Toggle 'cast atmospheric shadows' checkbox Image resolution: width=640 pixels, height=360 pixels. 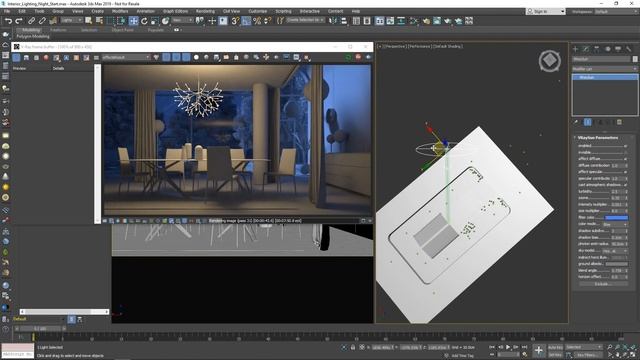625,185
